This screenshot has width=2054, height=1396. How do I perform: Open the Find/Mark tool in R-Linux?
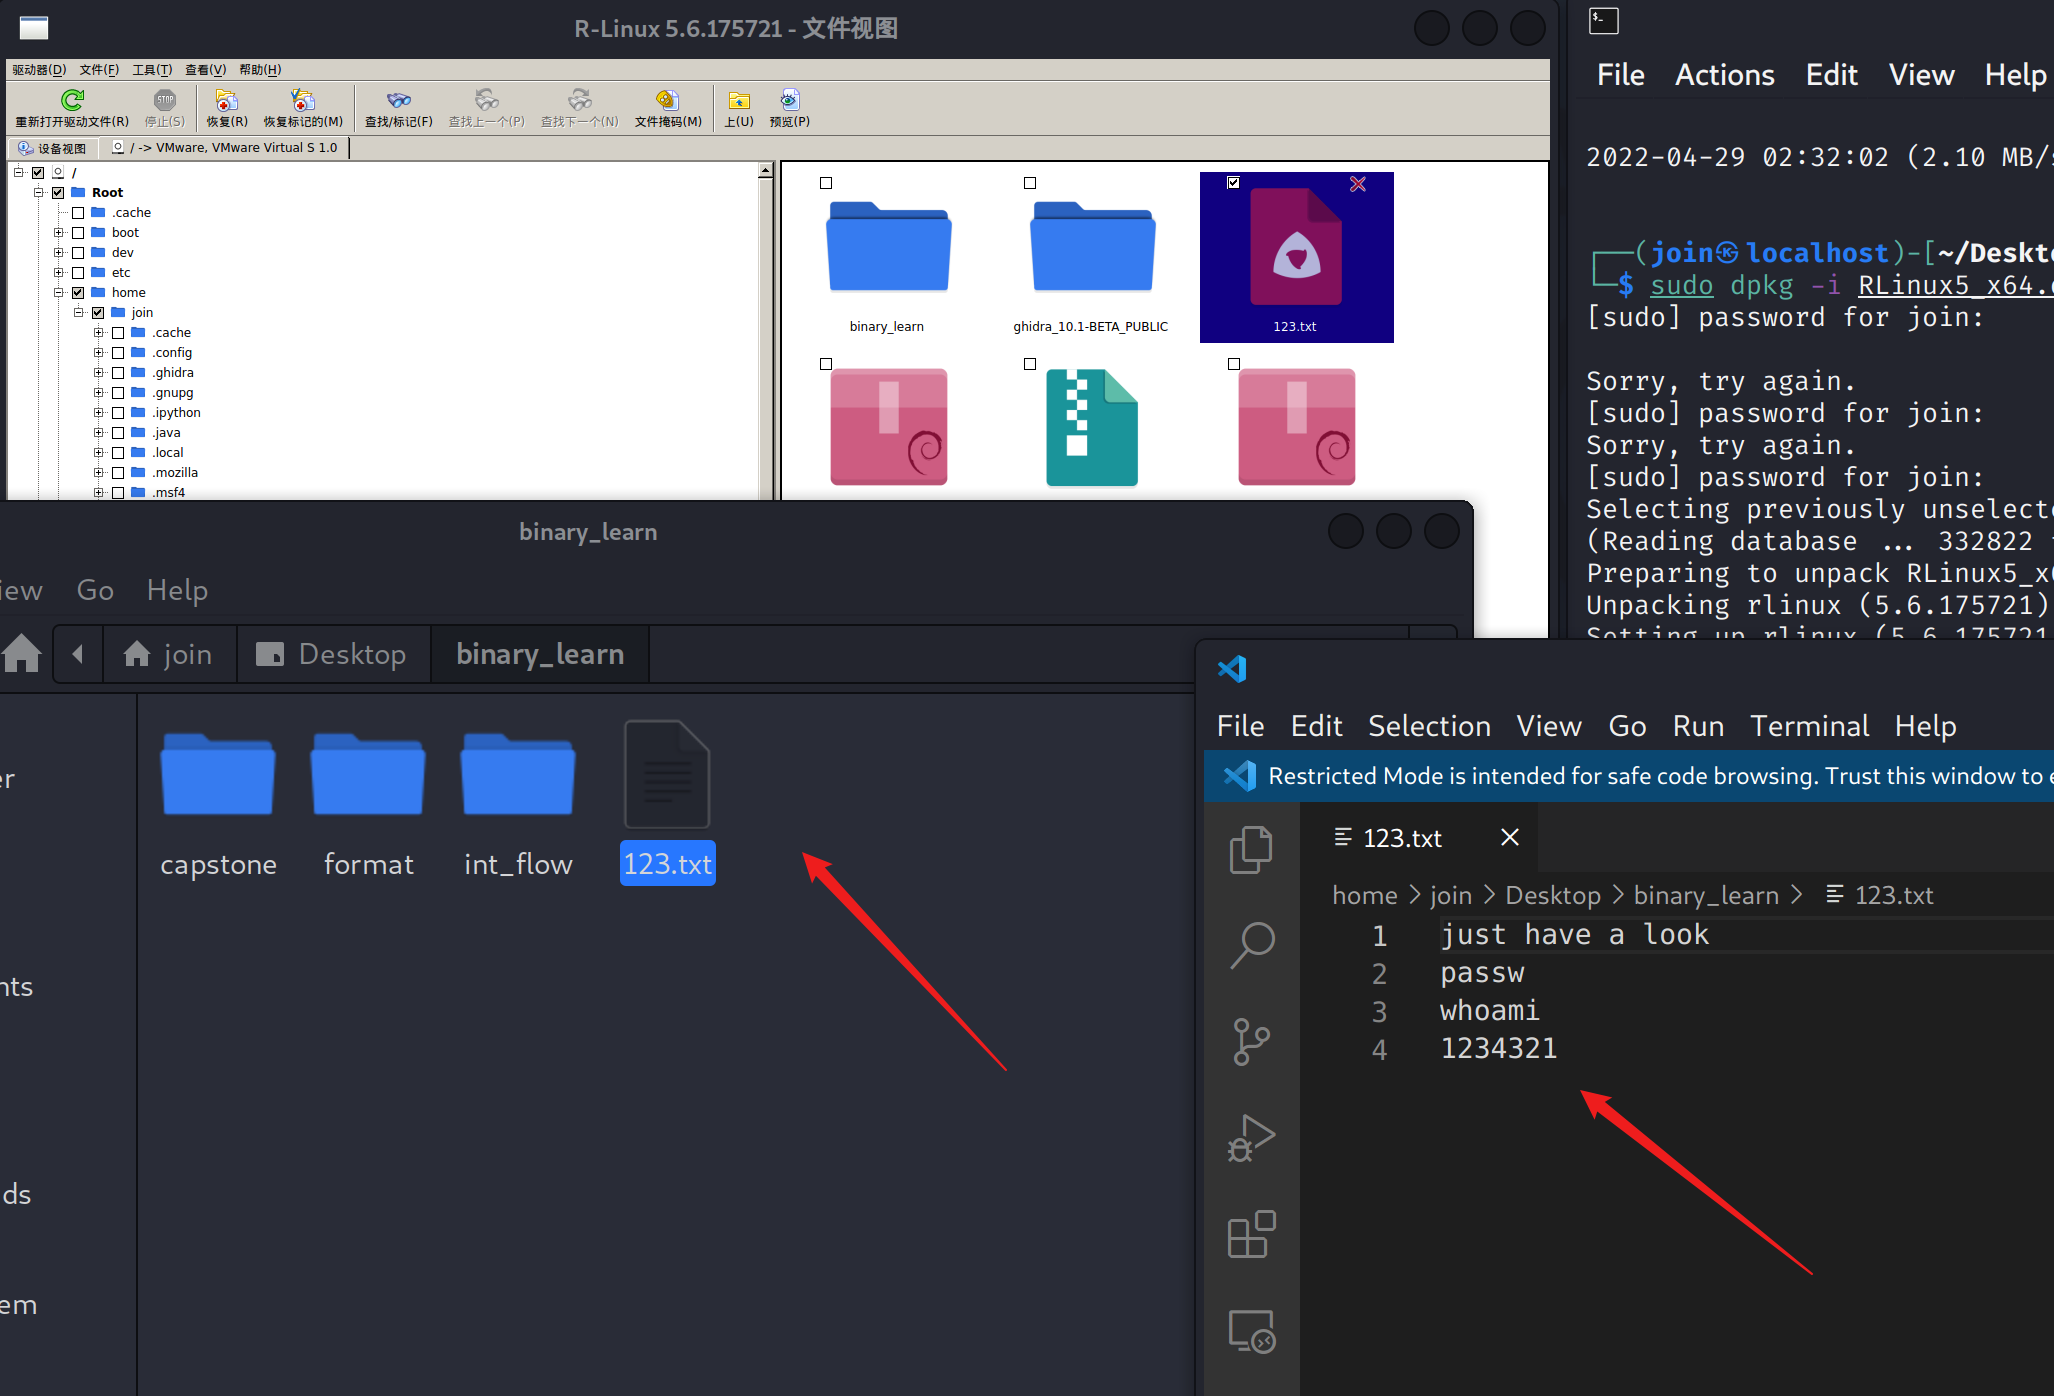[398, 100]
